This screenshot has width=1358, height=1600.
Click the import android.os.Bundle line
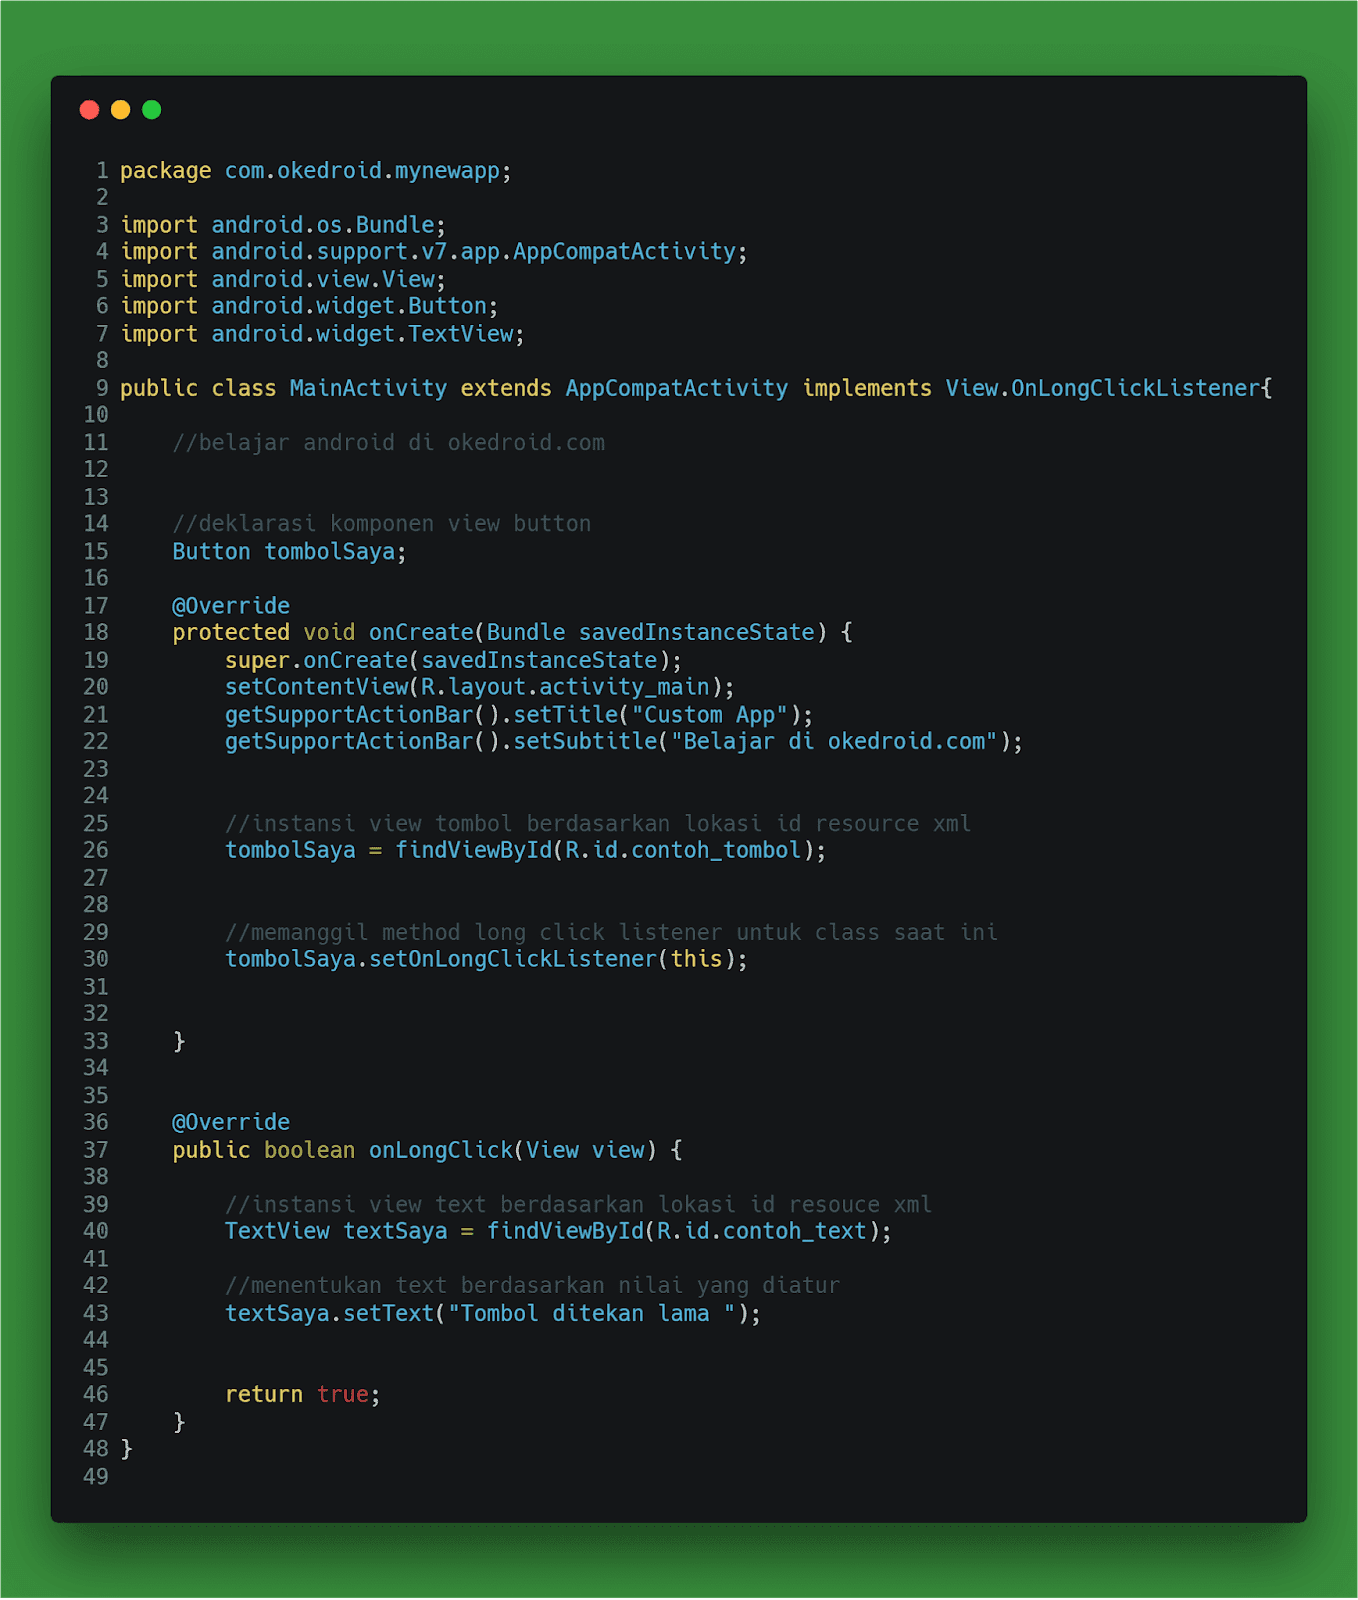click(x=283, y=225)
